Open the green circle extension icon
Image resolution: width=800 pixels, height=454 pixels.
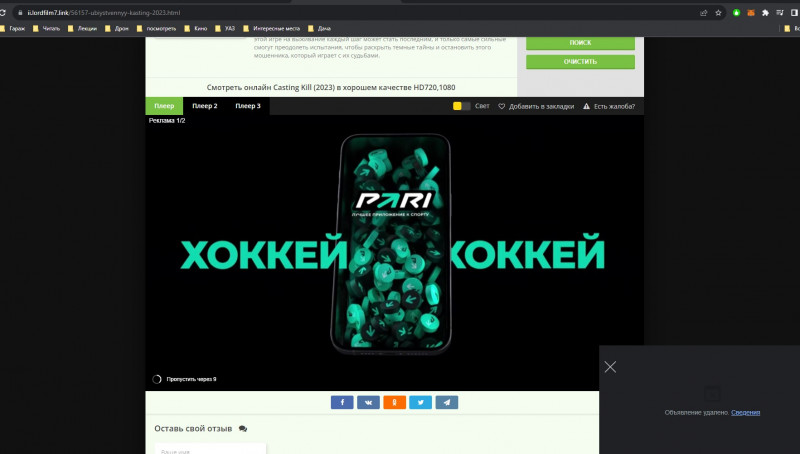point(736,13)
